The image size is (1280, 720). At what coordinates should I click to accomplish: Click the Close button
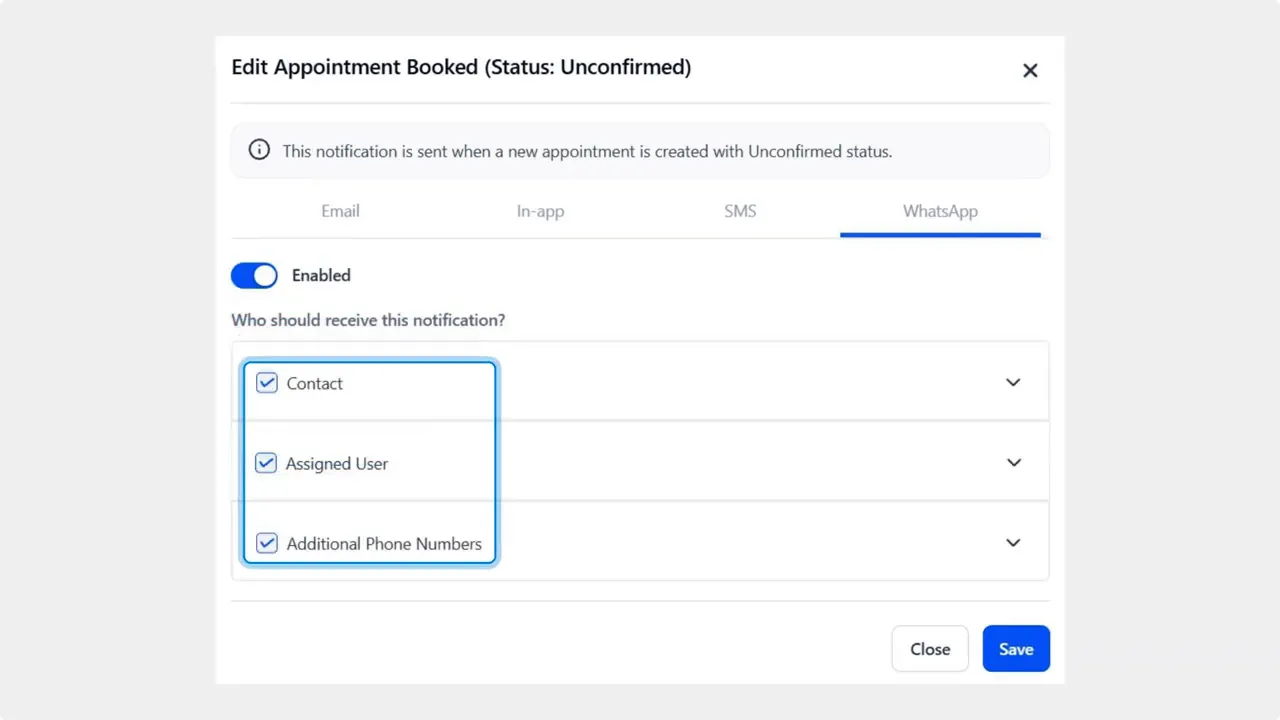[x=930, y=648]
